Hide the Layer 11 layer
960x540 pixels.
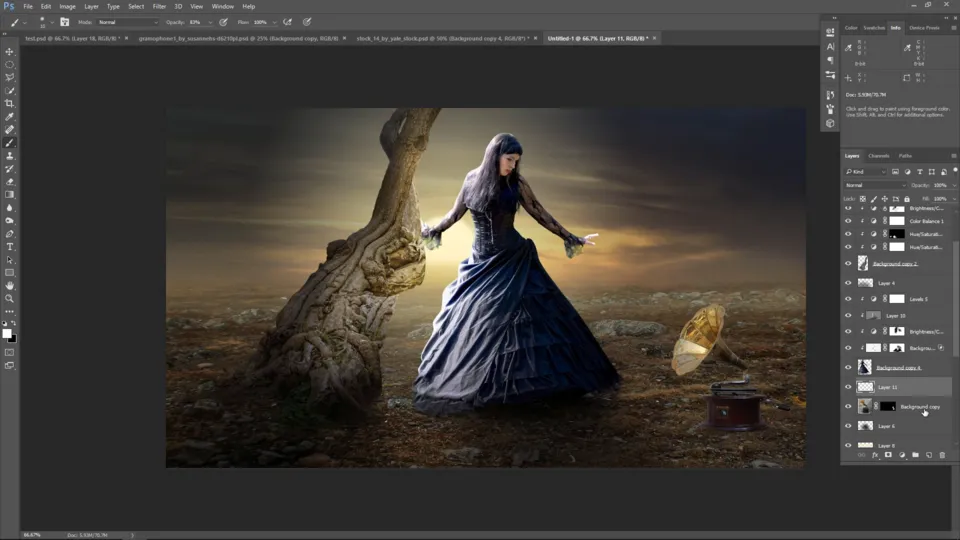pyautogui.click(x=848, y=387)
